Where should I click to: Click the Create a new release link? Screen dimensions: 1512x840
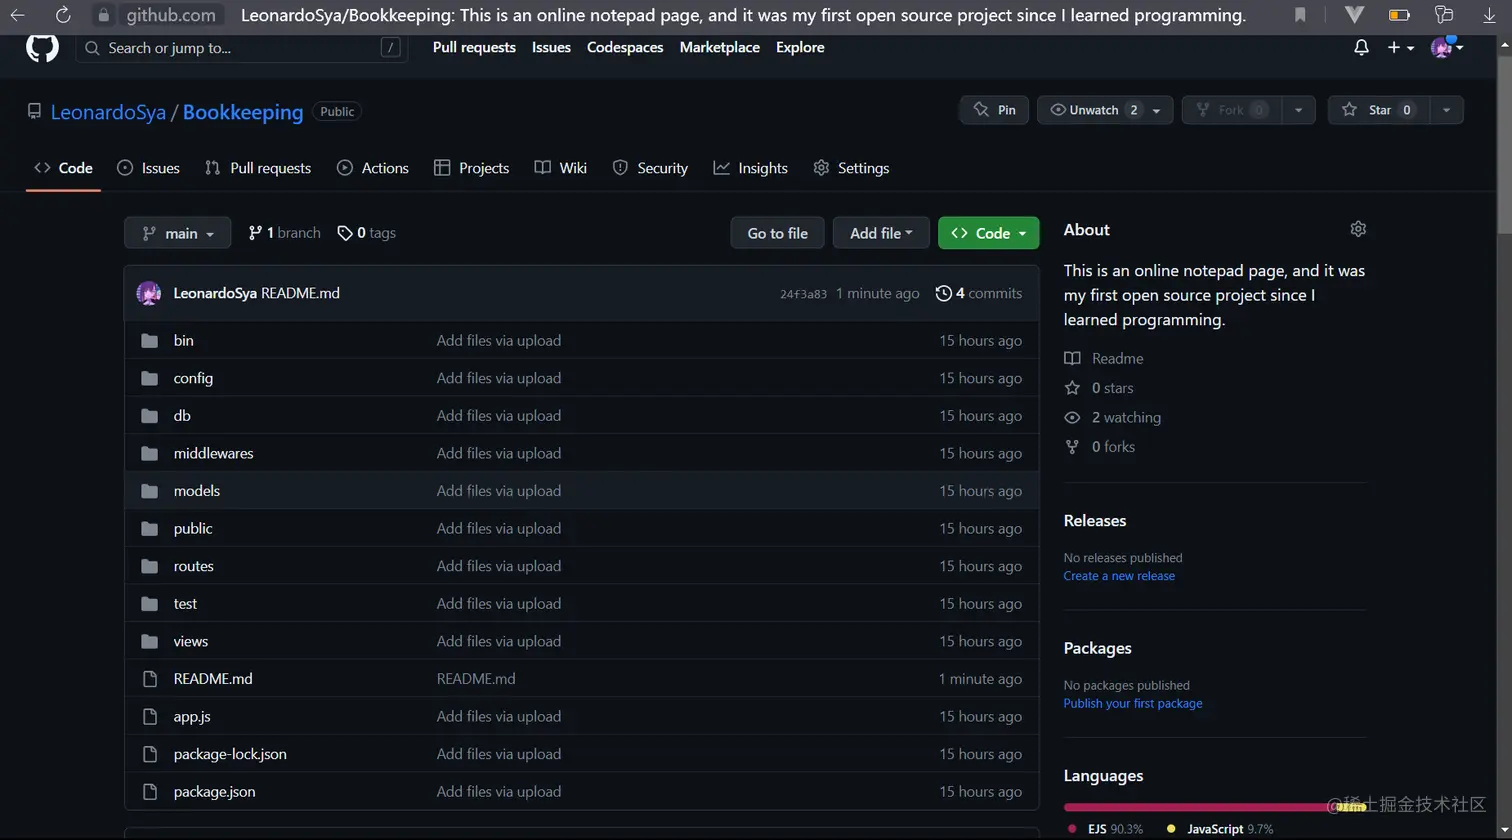[x=1119, y=576]
